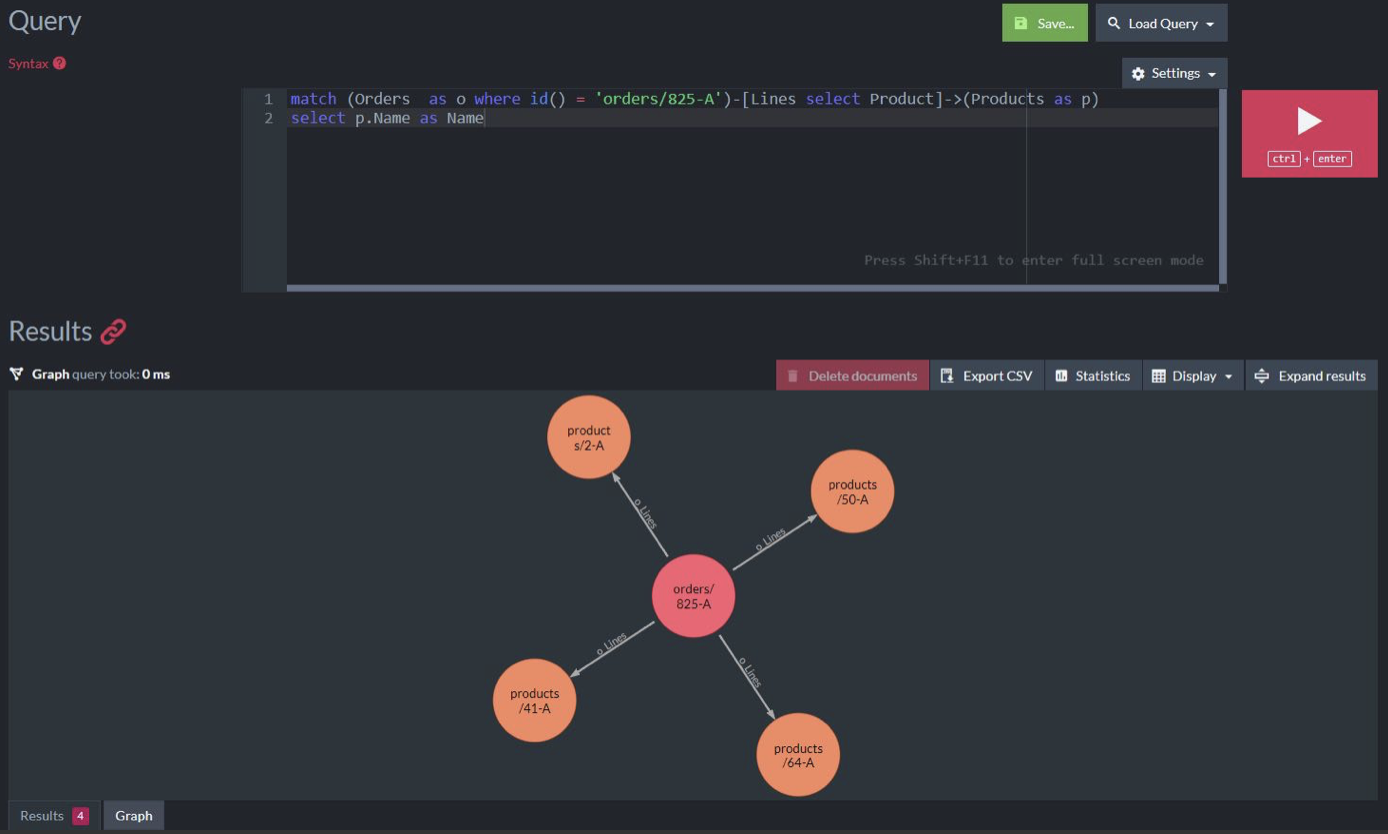Viewport: 1388px width, 834px height.
Task: Click the disk icon on Save button
Action: click(x=1020, y=23)
